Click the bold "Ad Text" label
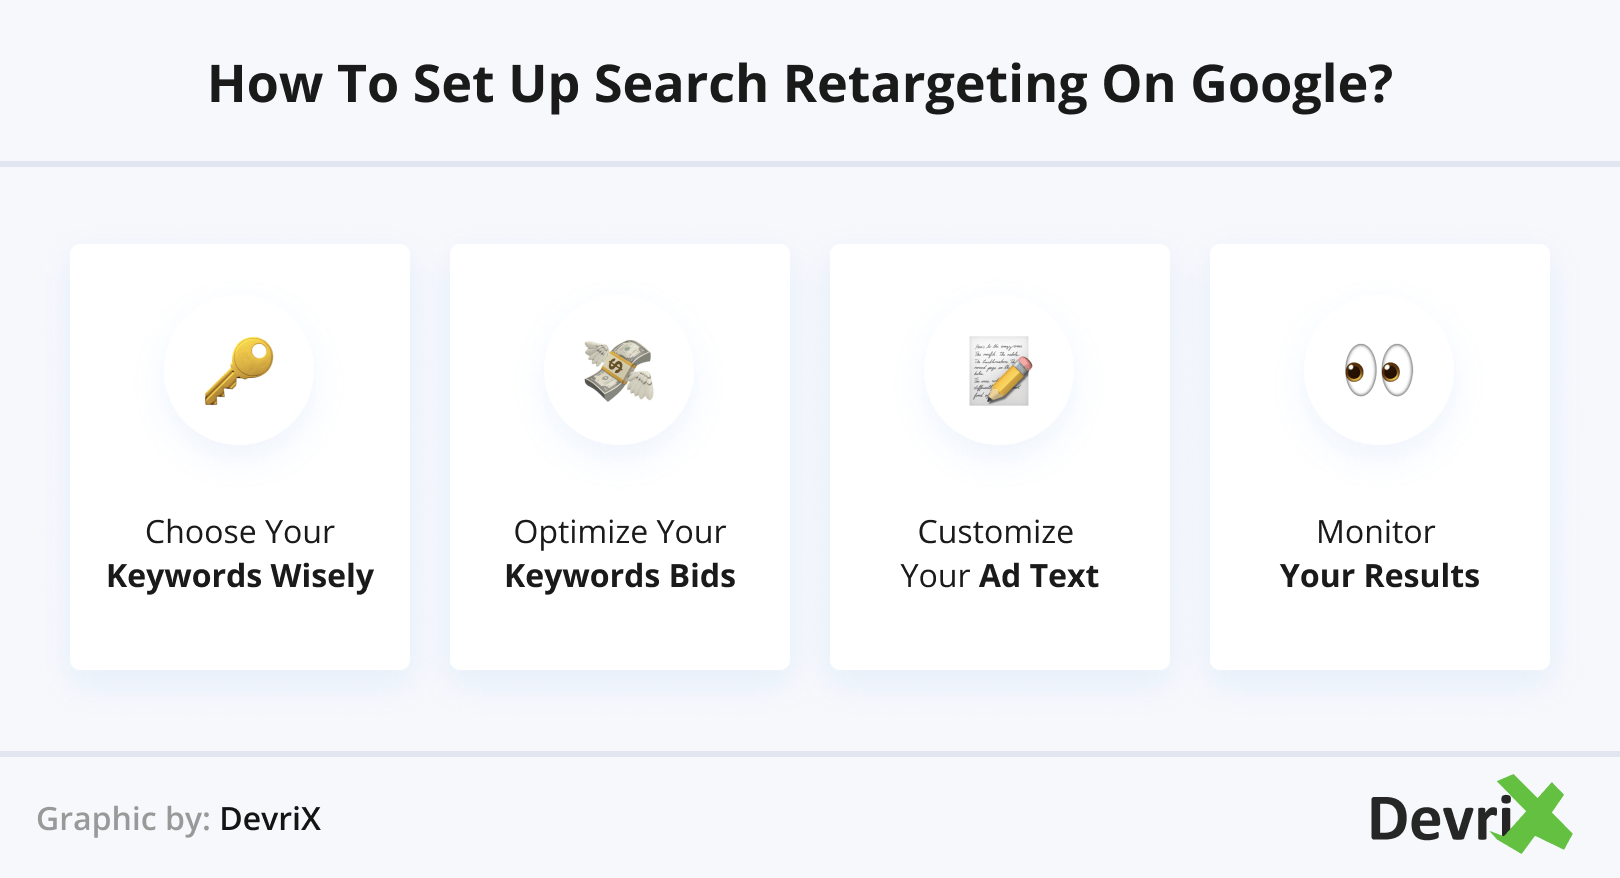 point(1039,576)
